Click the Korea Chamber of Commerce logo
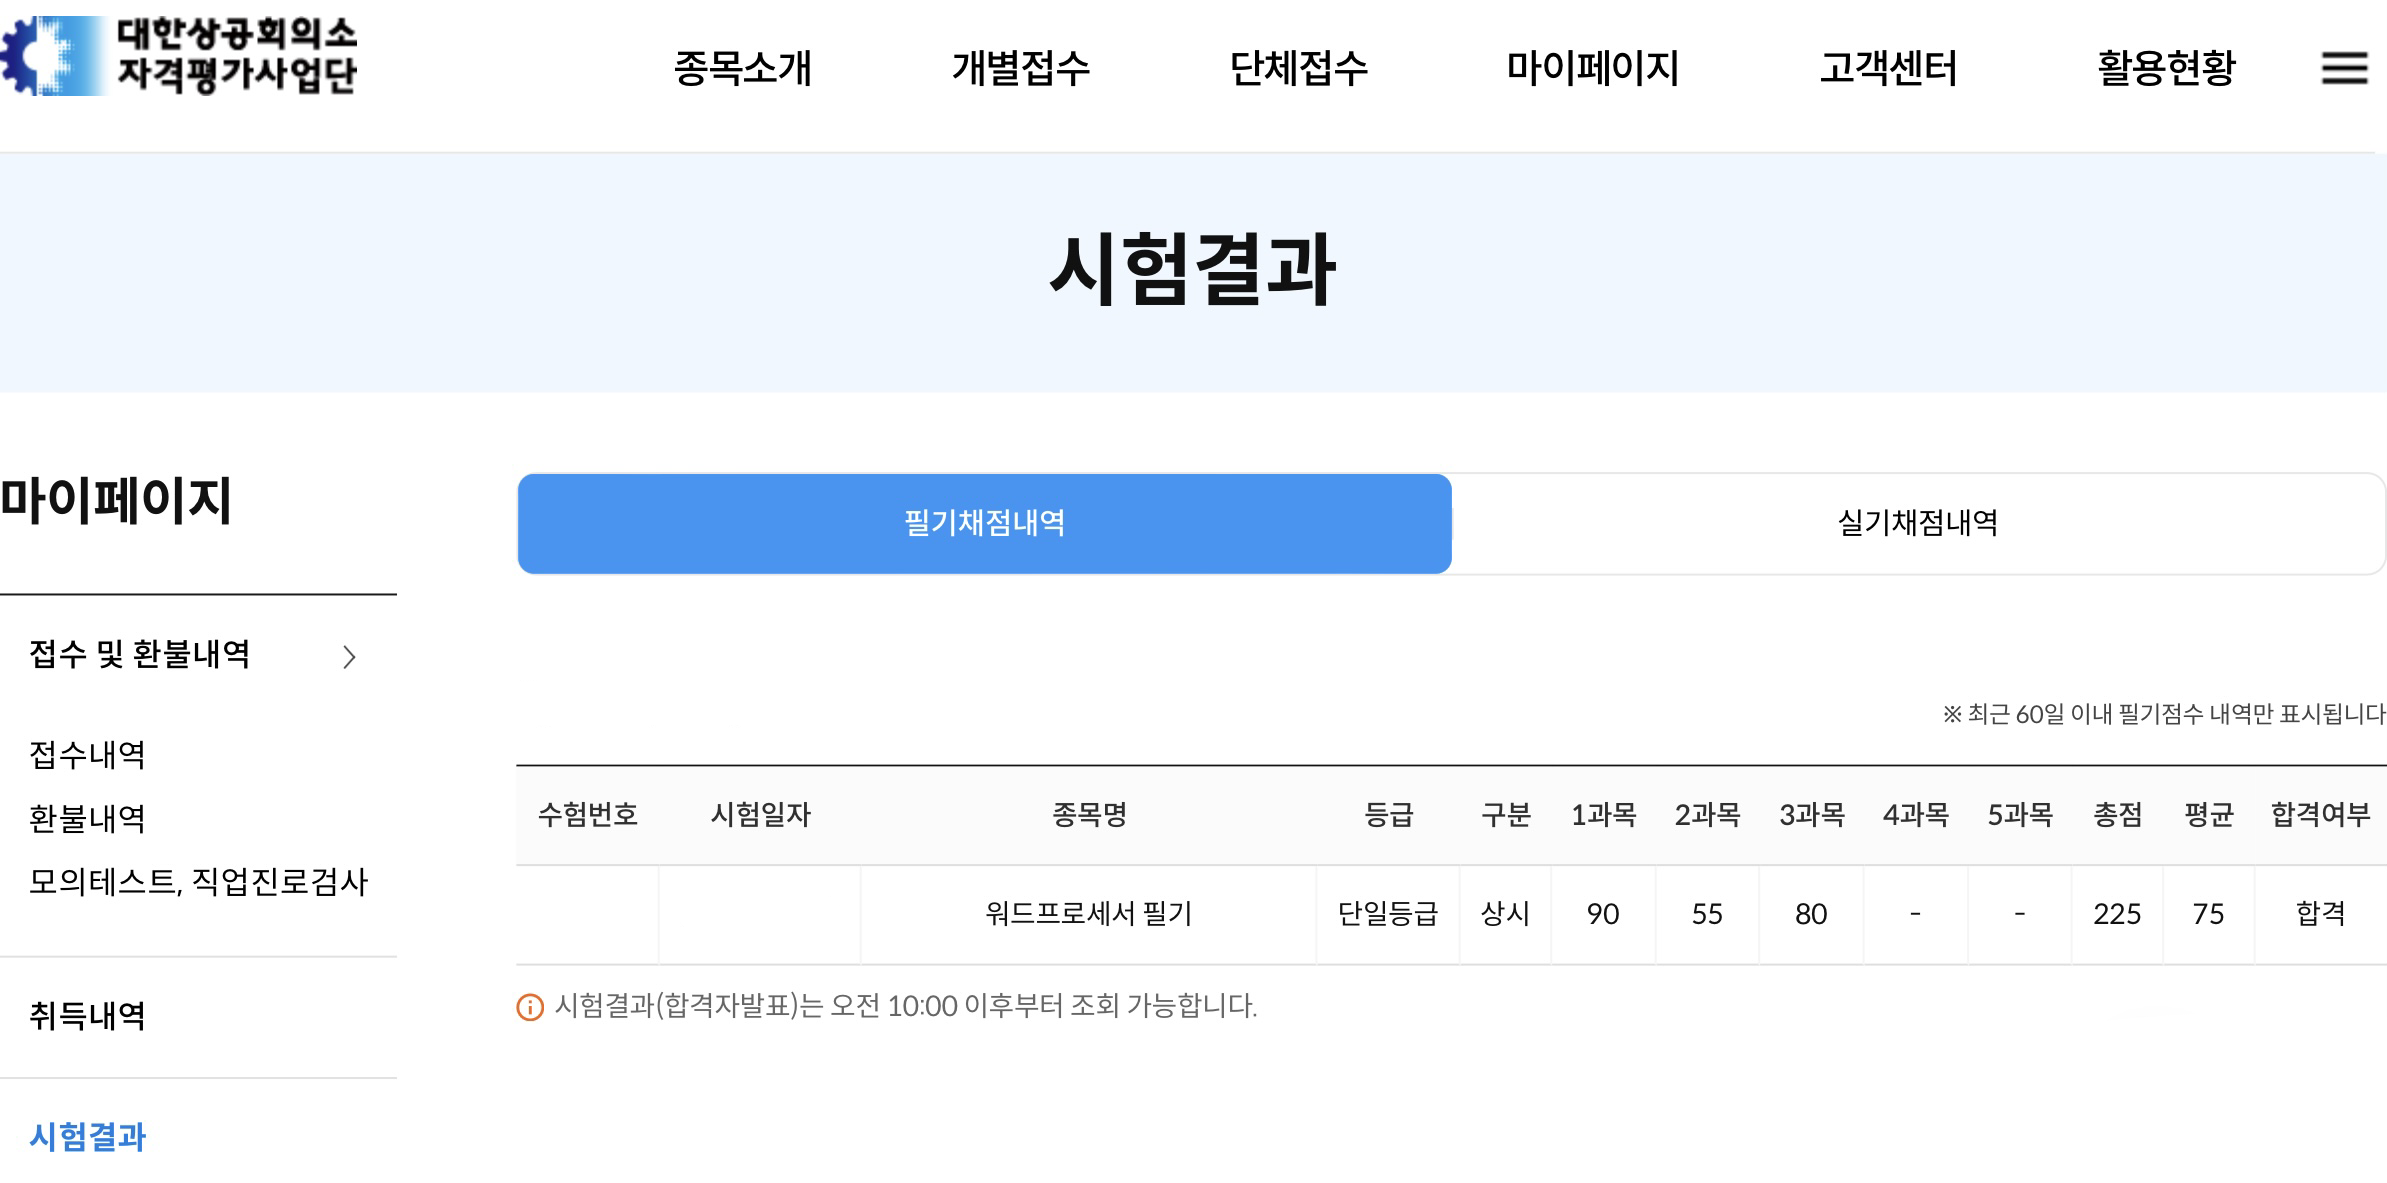This screenshot has height=1183, width=2387. (180, 56)
